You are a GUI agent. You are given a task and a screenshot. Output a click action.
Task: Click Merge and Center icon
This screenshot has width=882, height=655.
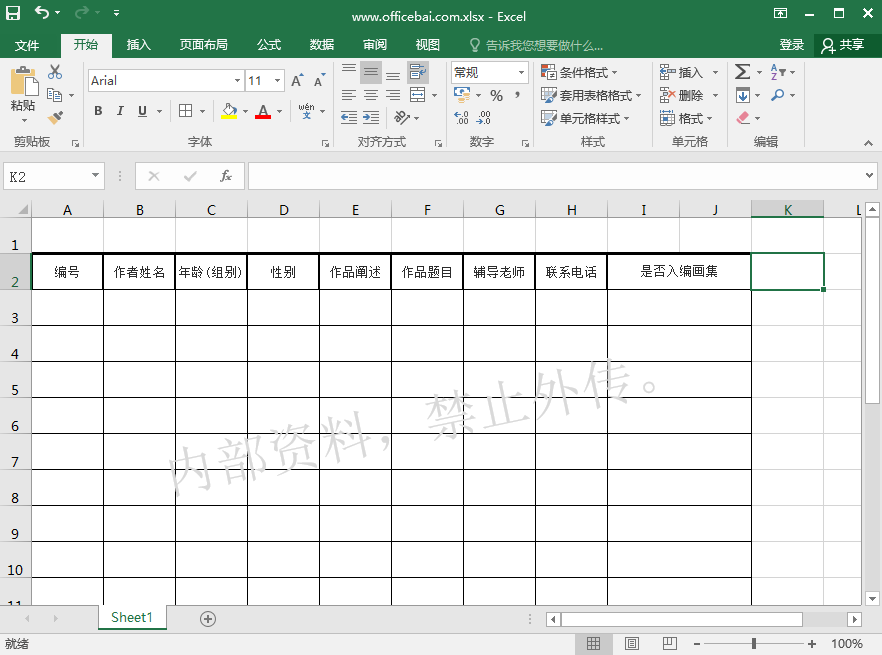[418, 95]
